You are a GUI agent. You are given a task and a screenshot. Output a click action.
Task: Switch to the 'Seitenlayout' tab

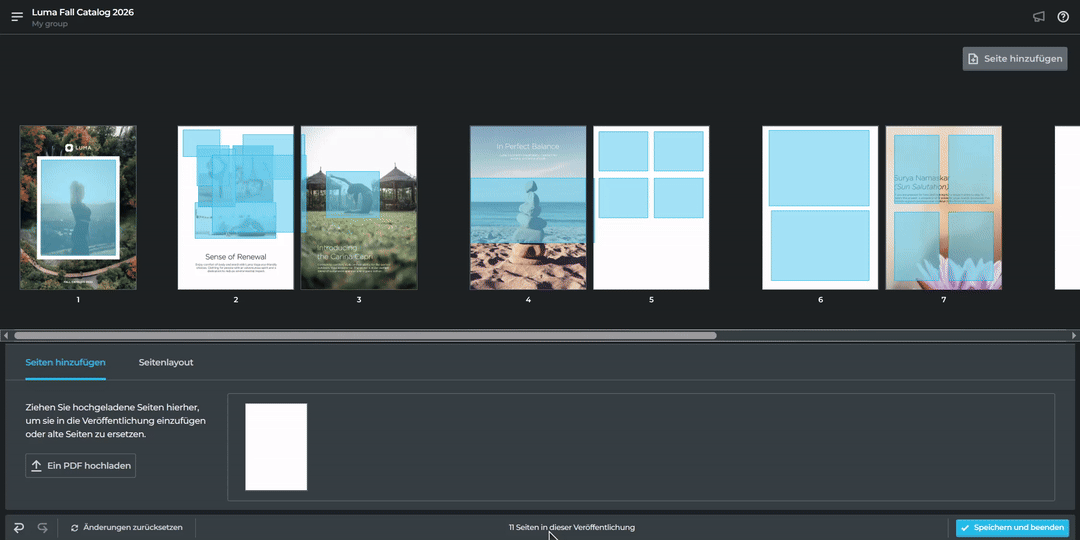166,362
